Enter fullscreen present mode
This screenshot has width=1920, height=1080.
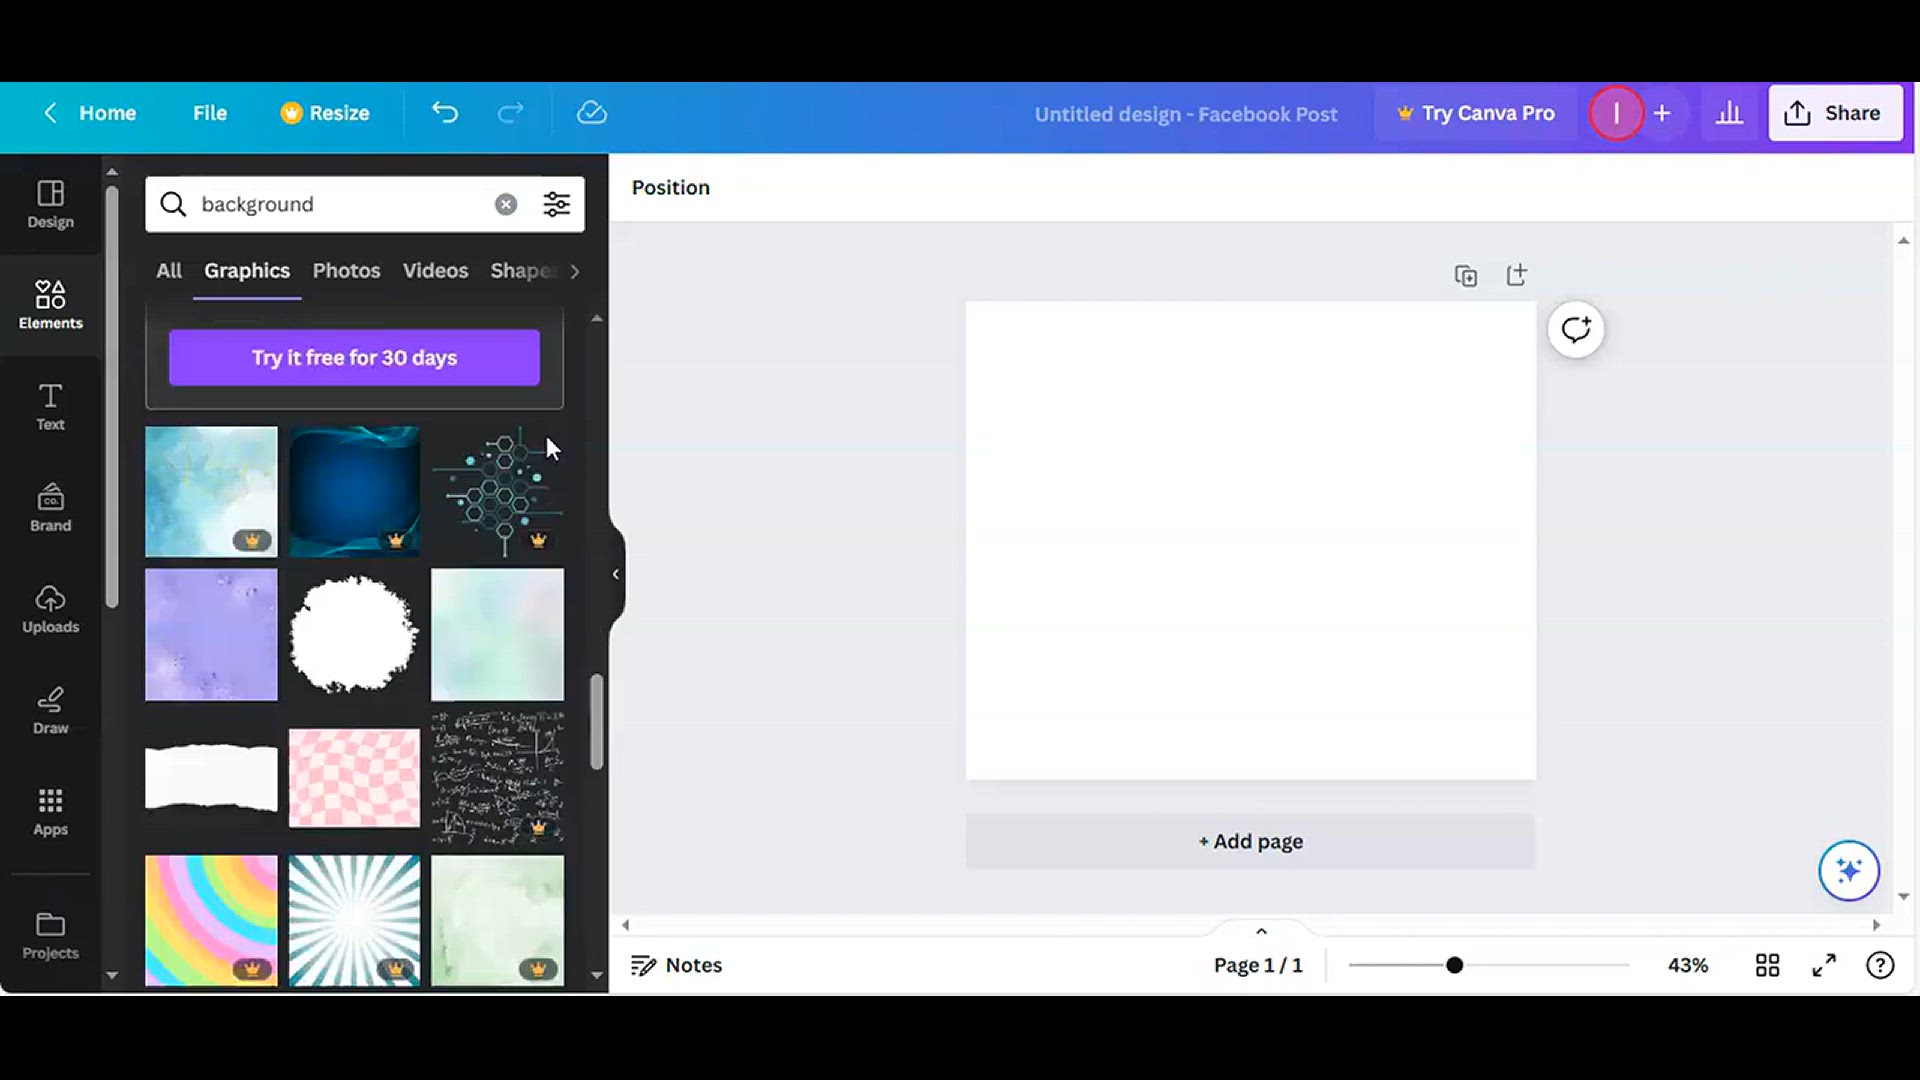1824,965
